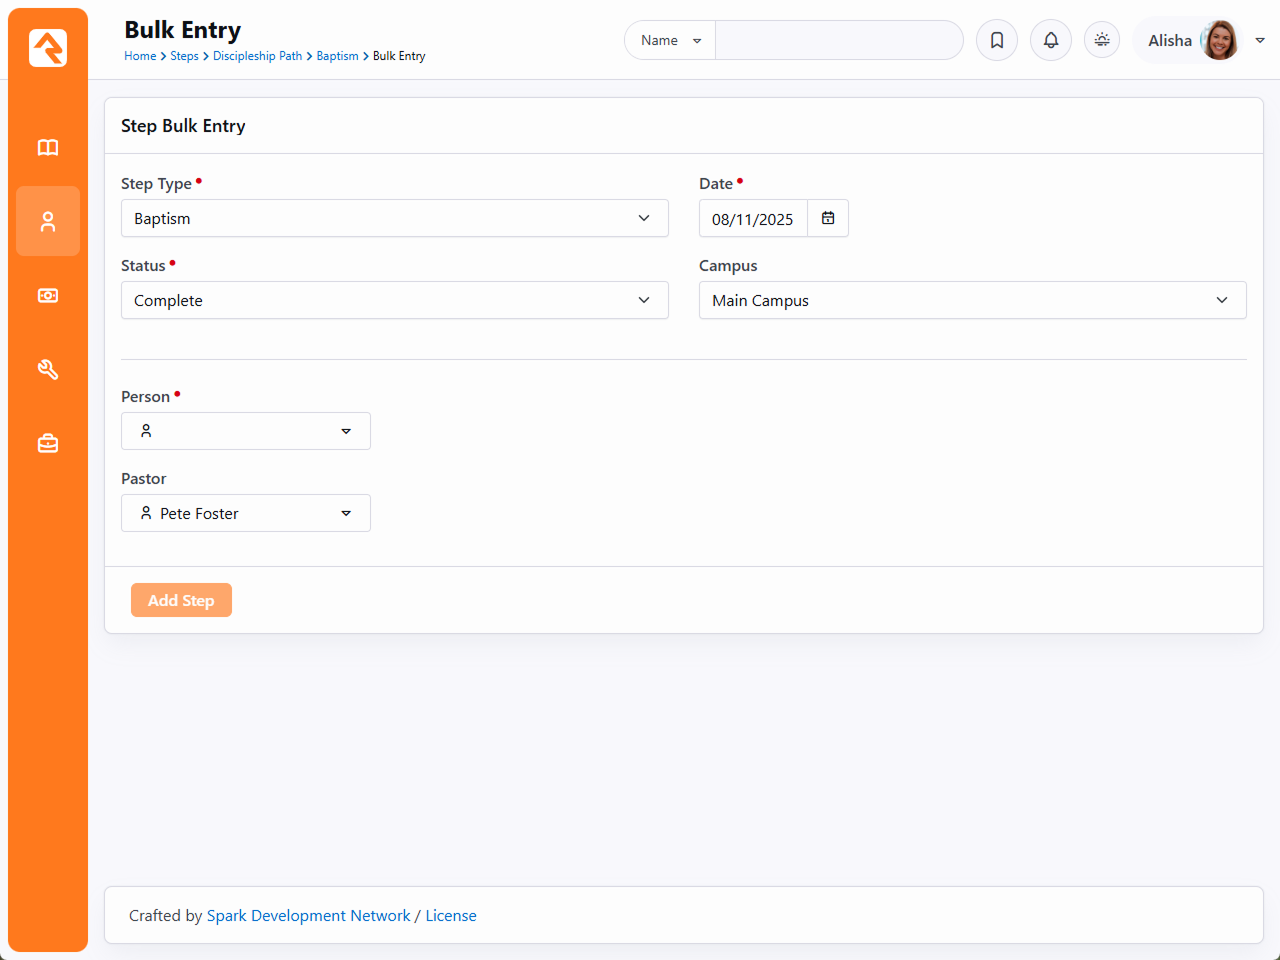Open the Finance money icon in sidebar
This screenshot has width=1280, height=960.
(48, 296)
